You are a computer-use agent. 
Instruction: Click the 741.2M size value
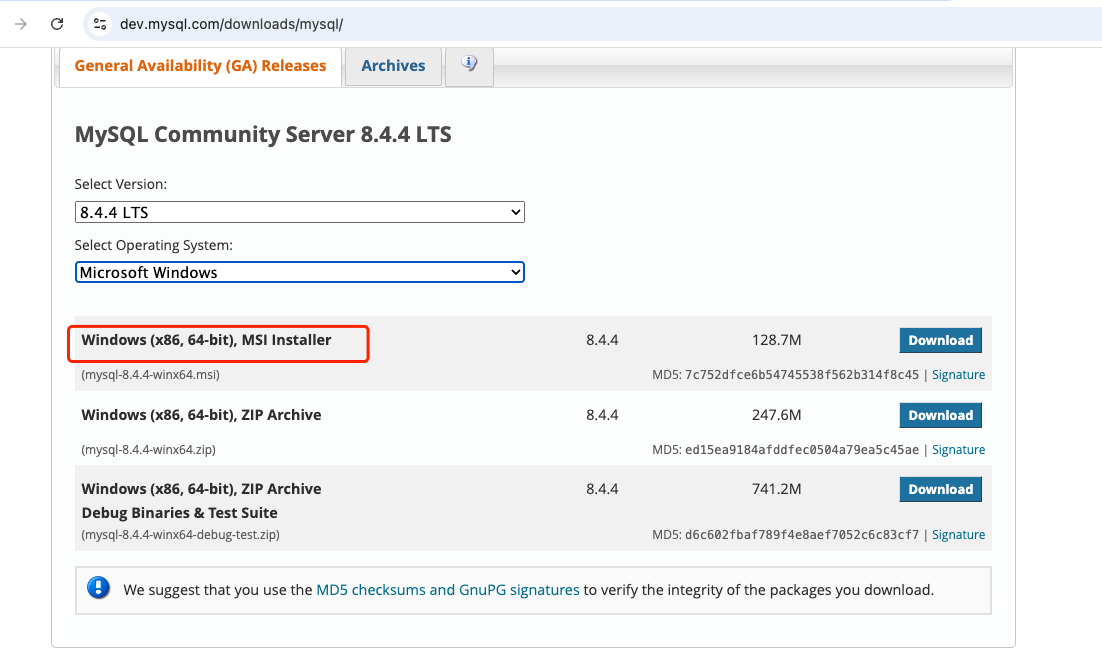click(777, 489)
